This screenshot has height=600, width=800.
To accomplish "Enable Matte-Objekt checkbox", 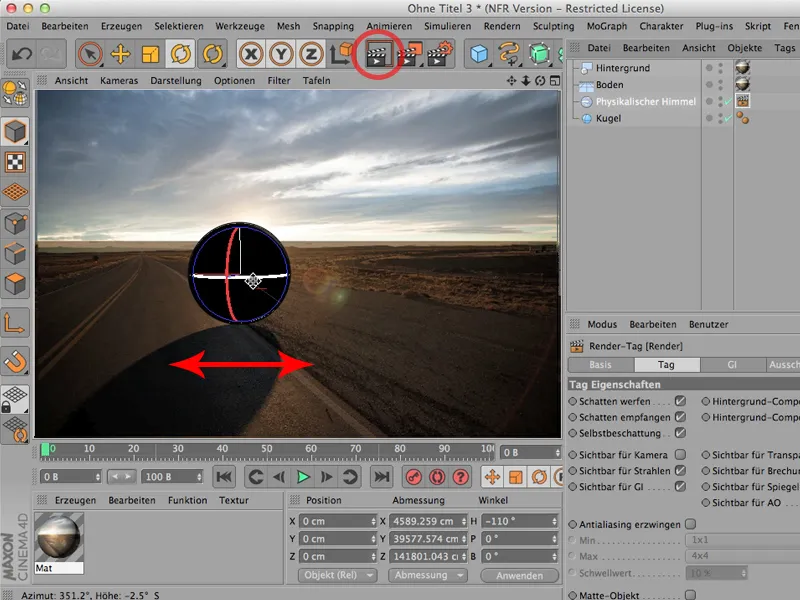I will pos(690,595).
